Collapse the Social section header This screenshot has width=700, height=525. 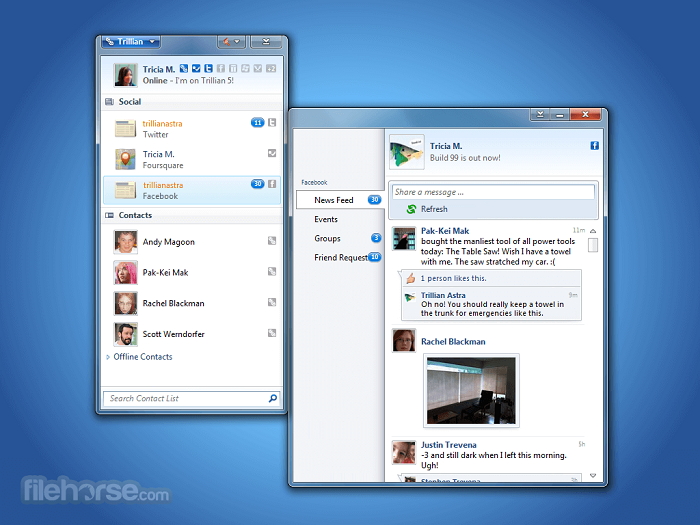tap(130, 102)
